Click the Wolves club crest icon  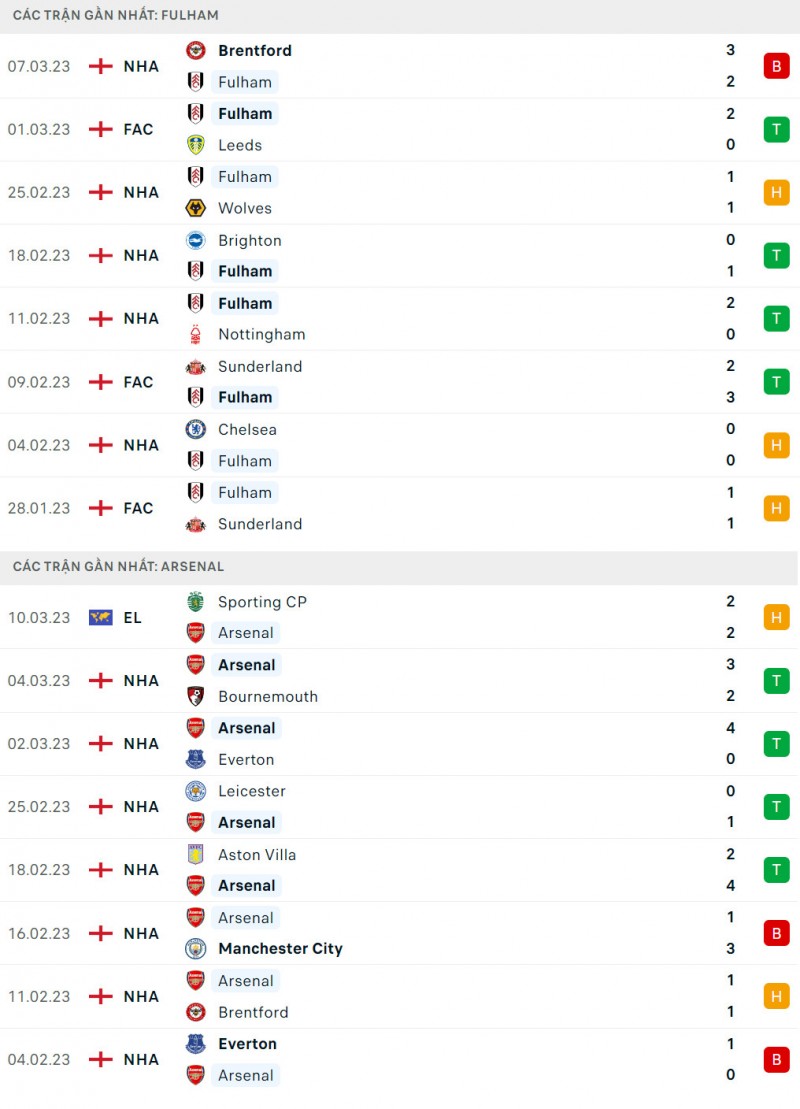click(196, 208)
